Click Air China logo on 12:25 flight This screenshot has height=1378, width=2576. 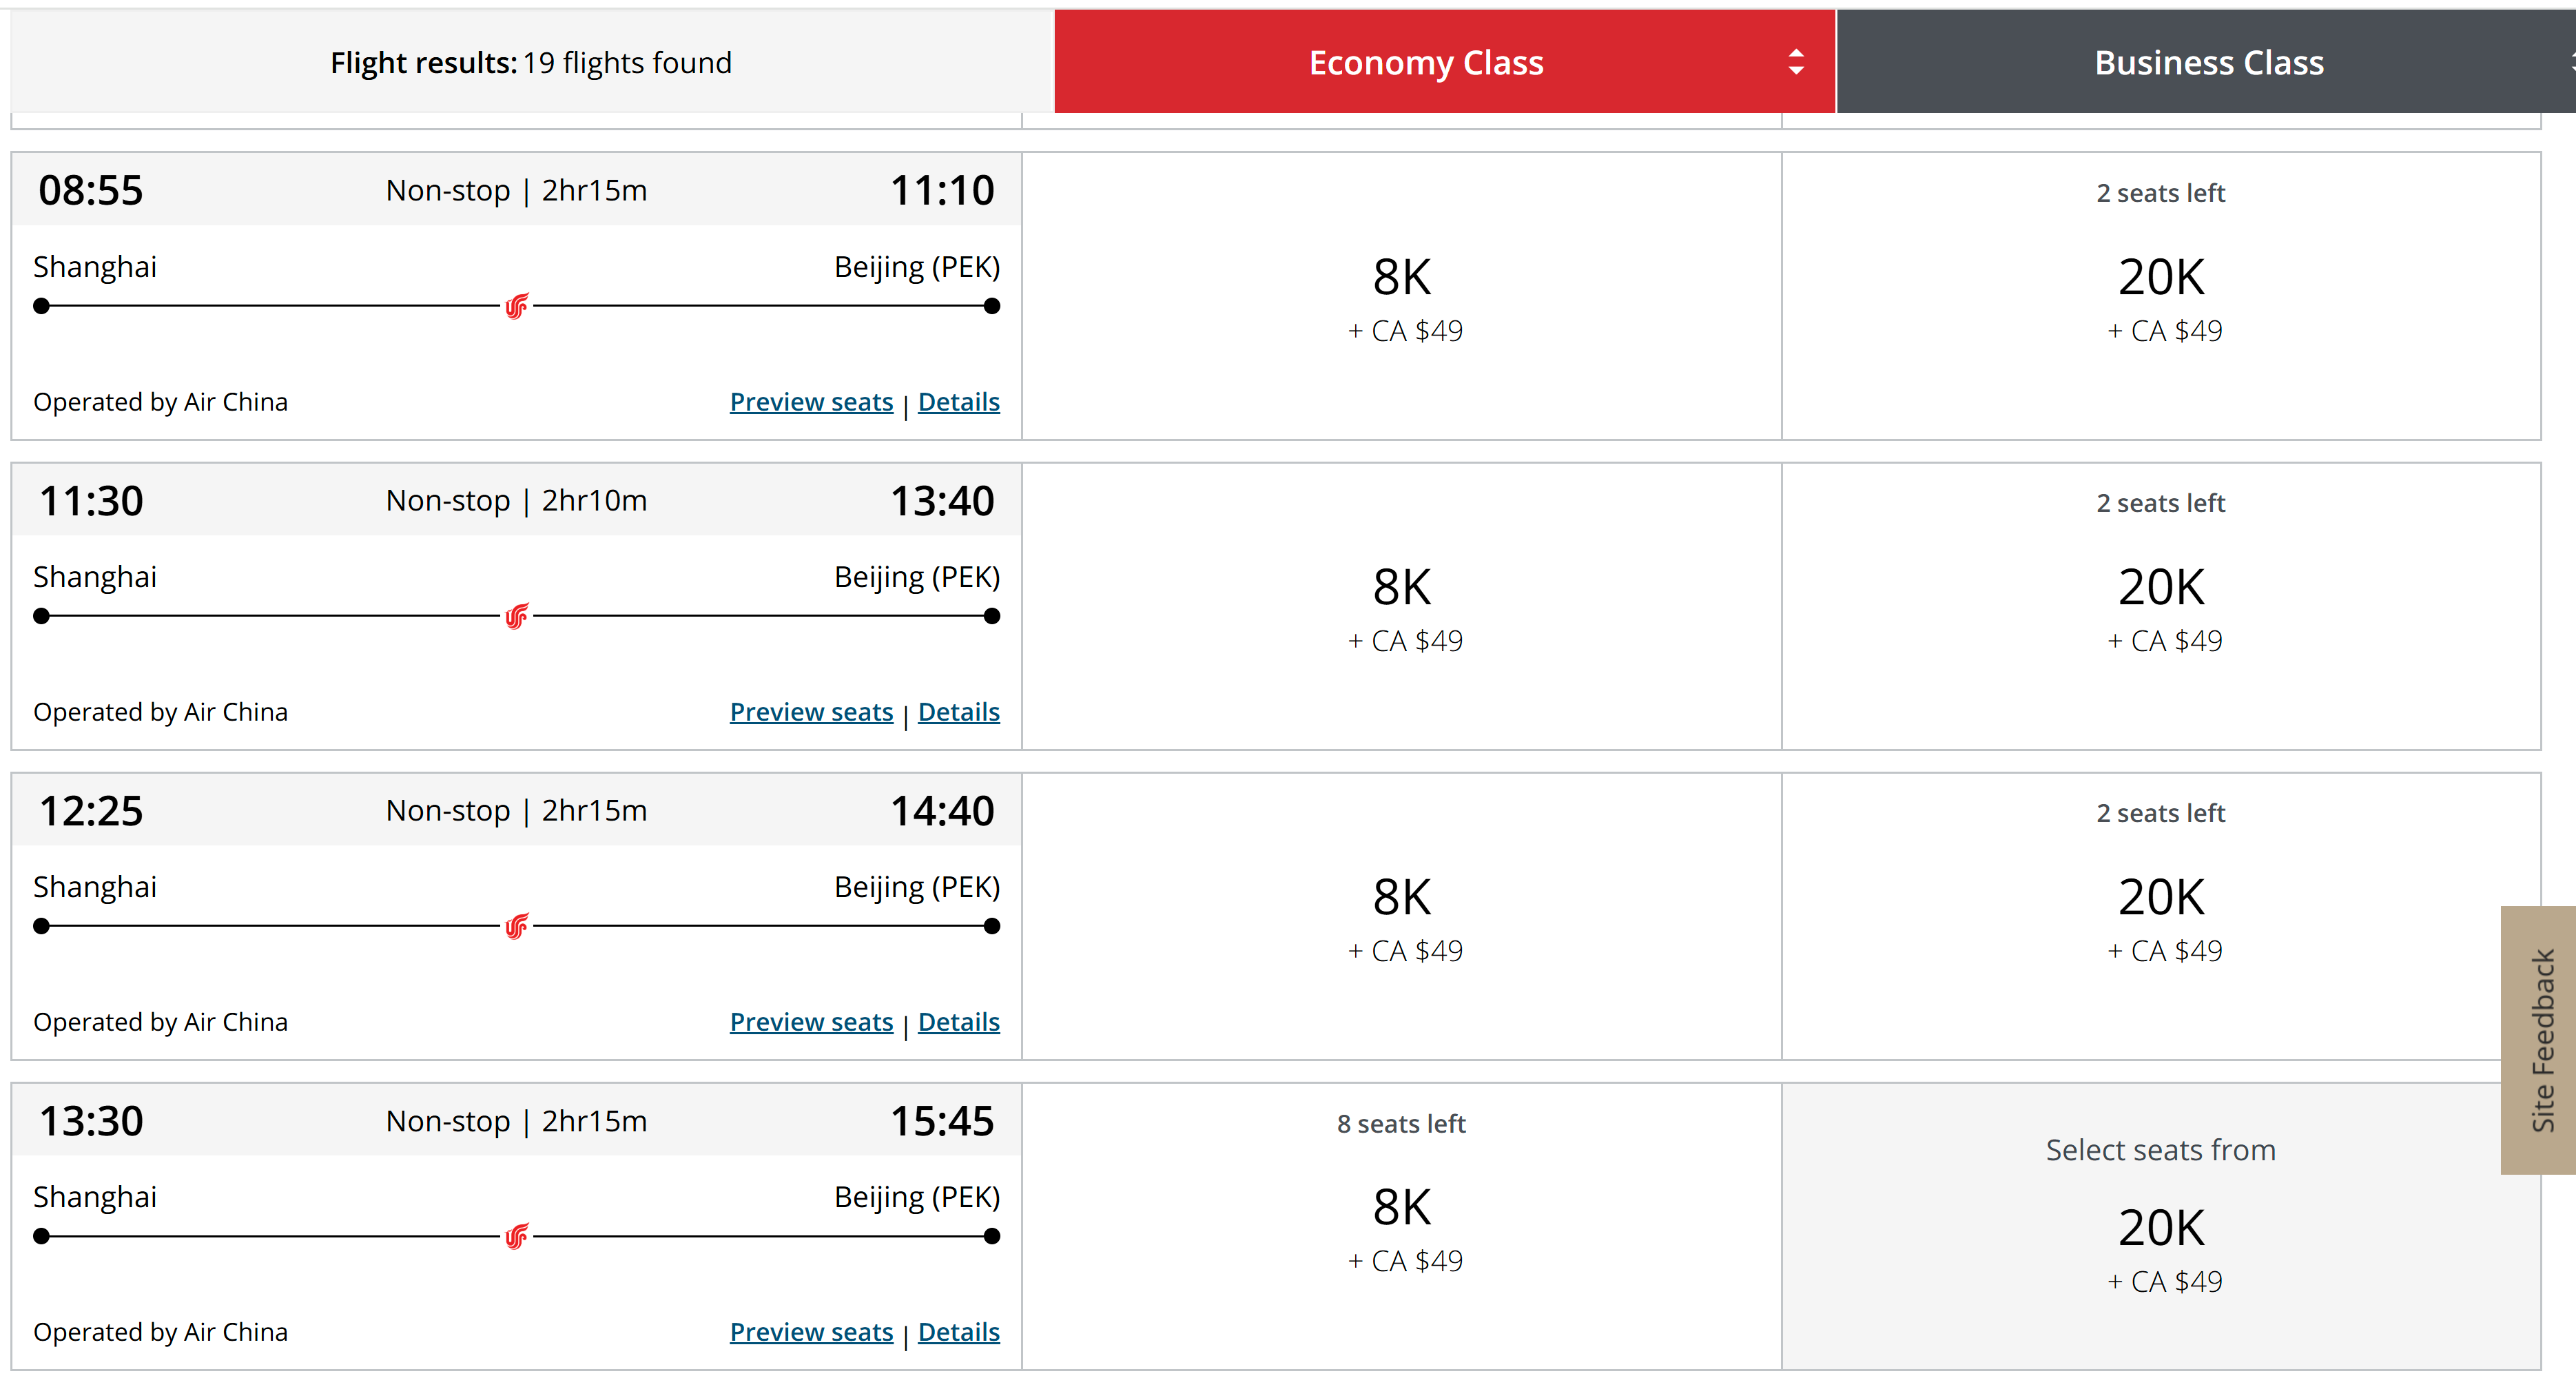[516, 926]
